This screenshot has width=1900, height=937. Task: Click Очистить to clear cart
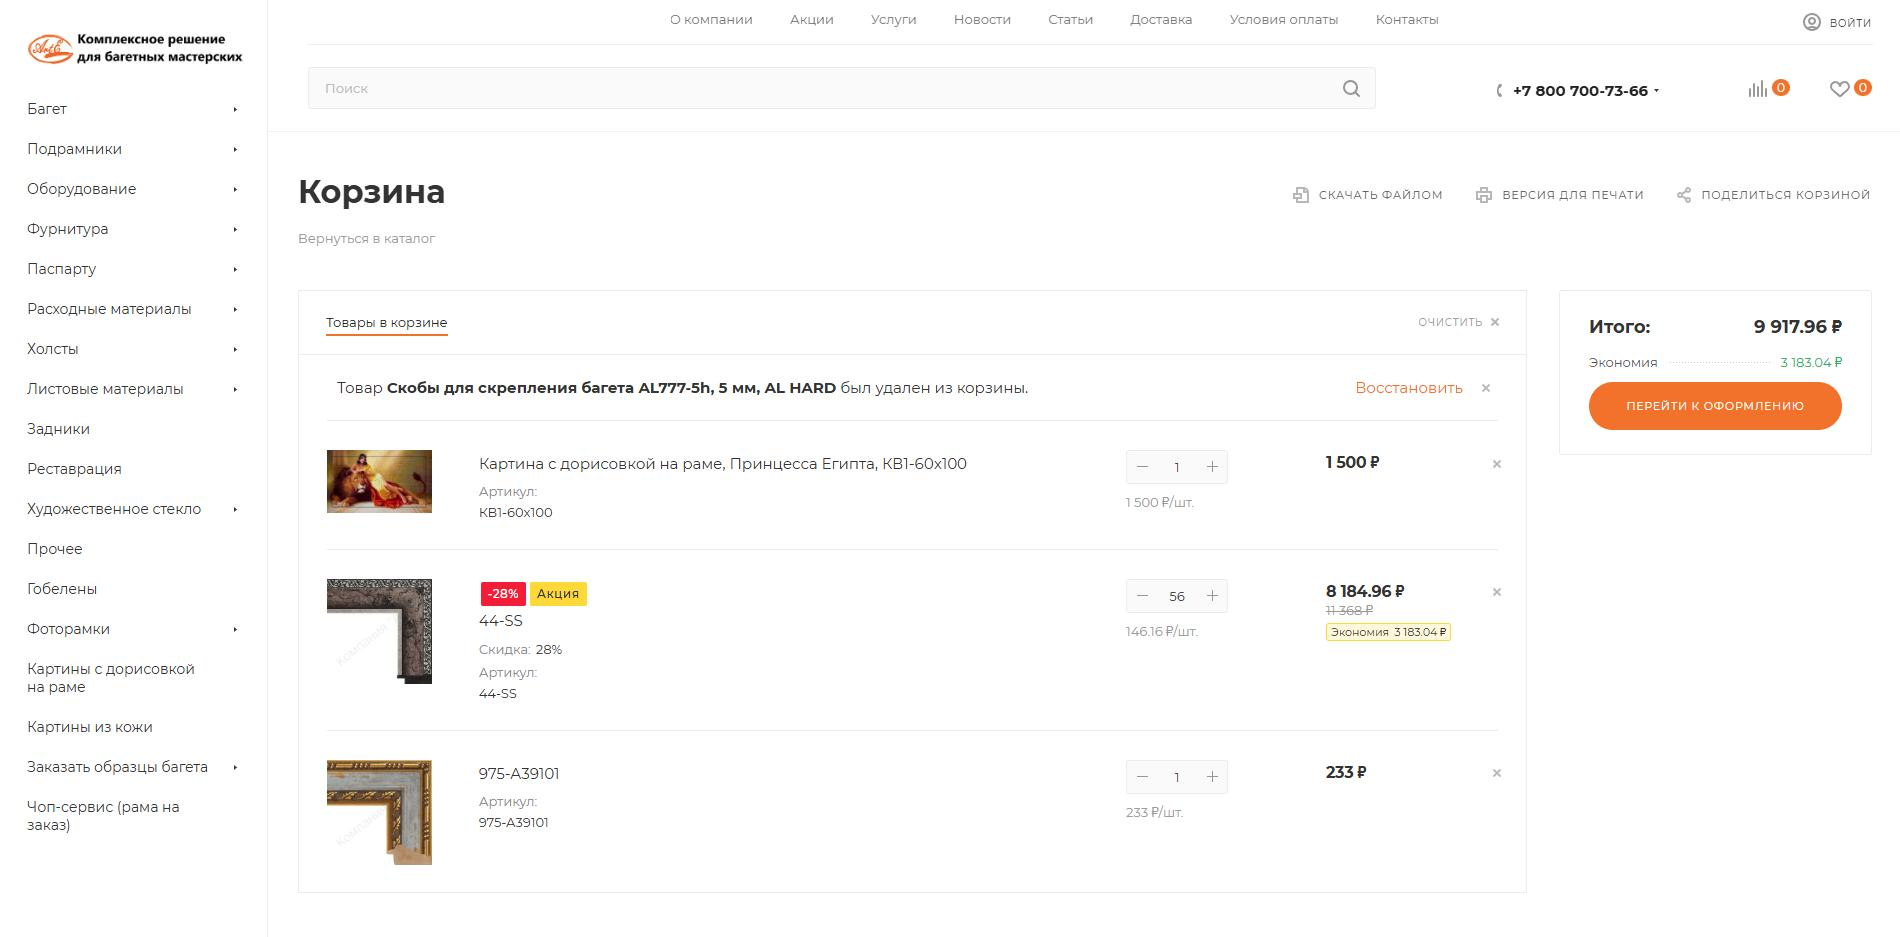(1458, 322)
